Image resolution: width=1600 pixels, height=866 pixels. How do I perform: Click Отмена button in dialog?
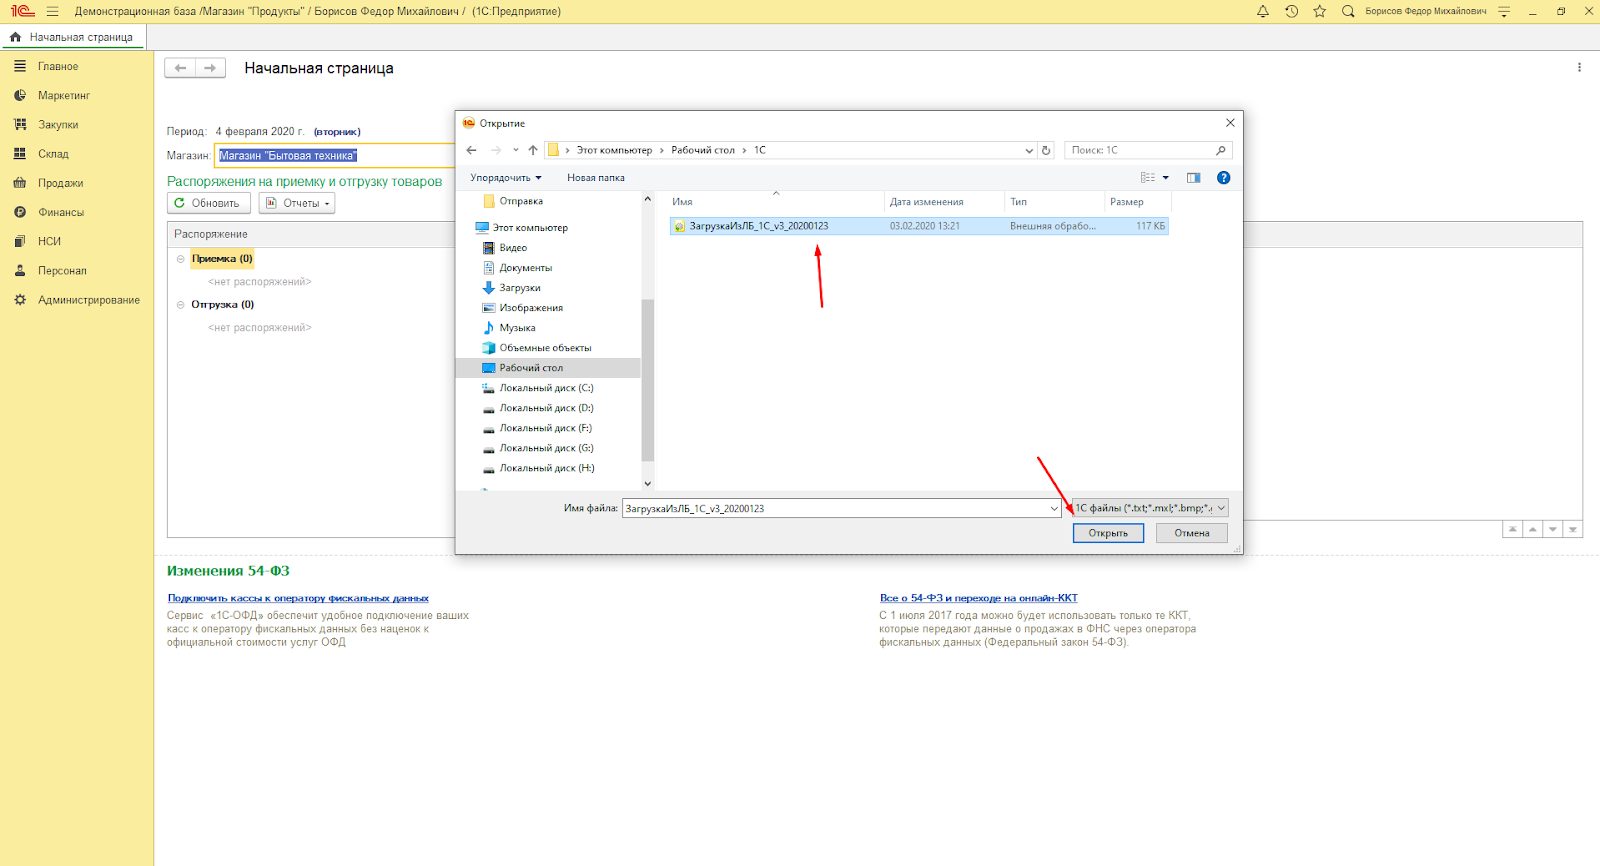(x=1192, y=533)
